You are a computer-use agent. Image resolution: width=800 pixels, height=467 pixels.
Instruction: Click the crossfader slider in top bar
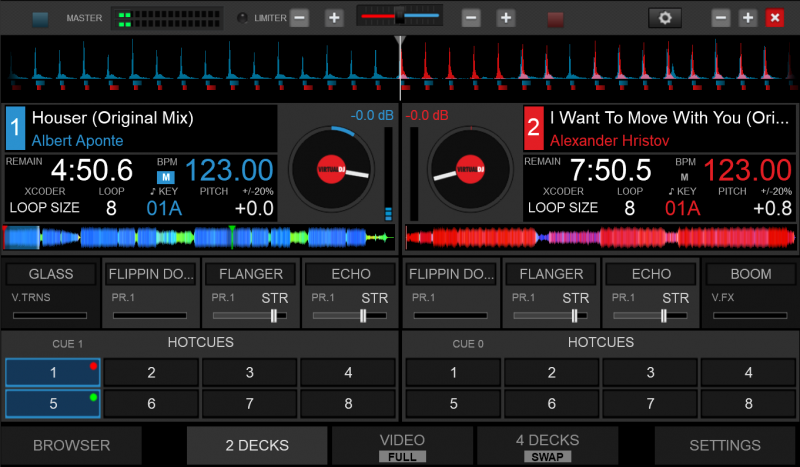coord(399,16)
